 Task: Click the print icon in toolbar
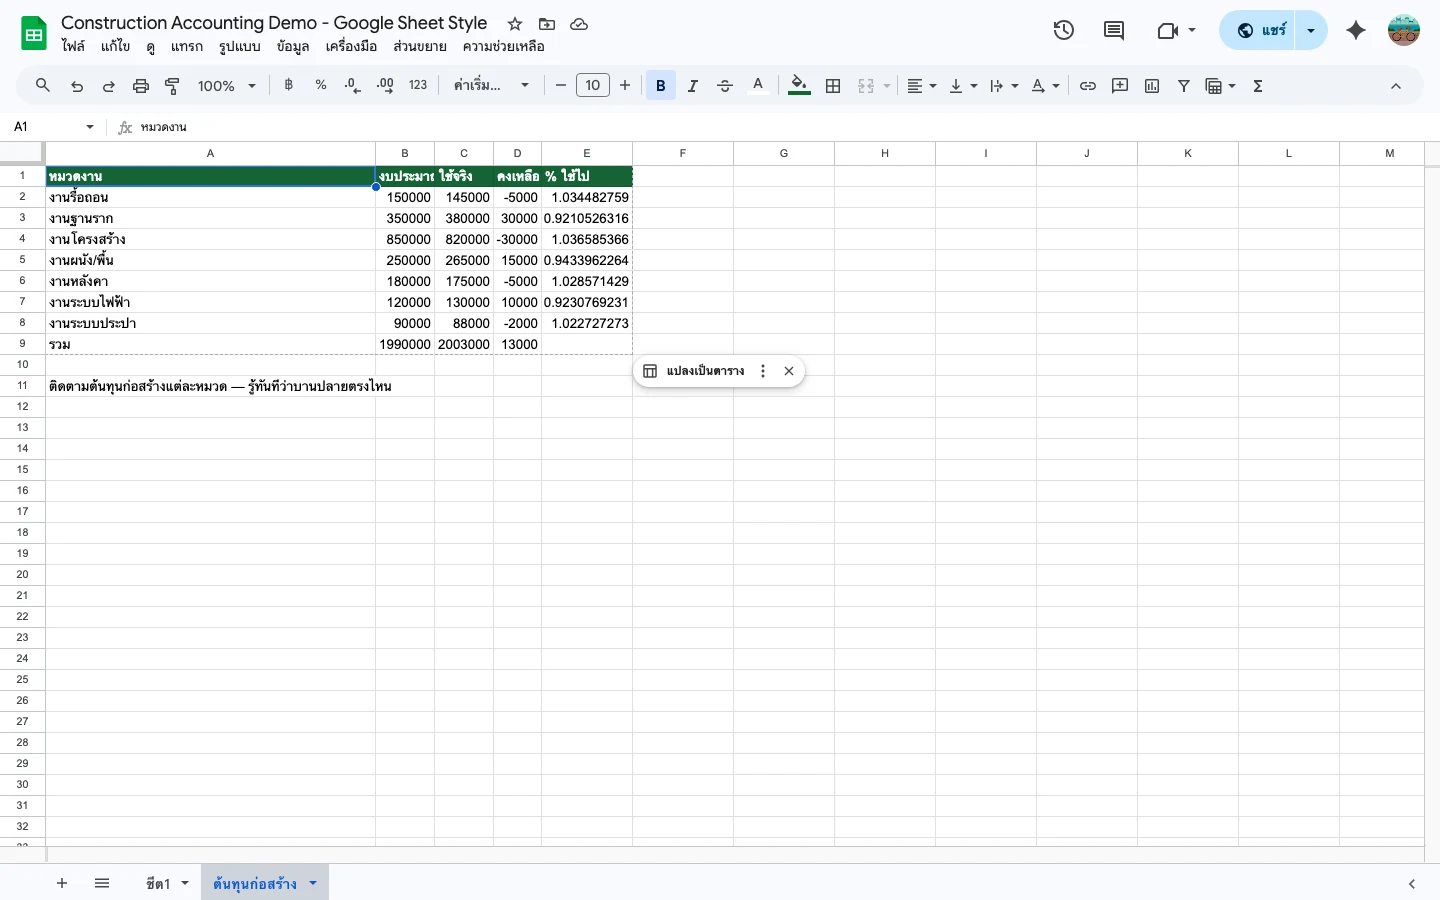pyautogui.click(x=141, y=86)
